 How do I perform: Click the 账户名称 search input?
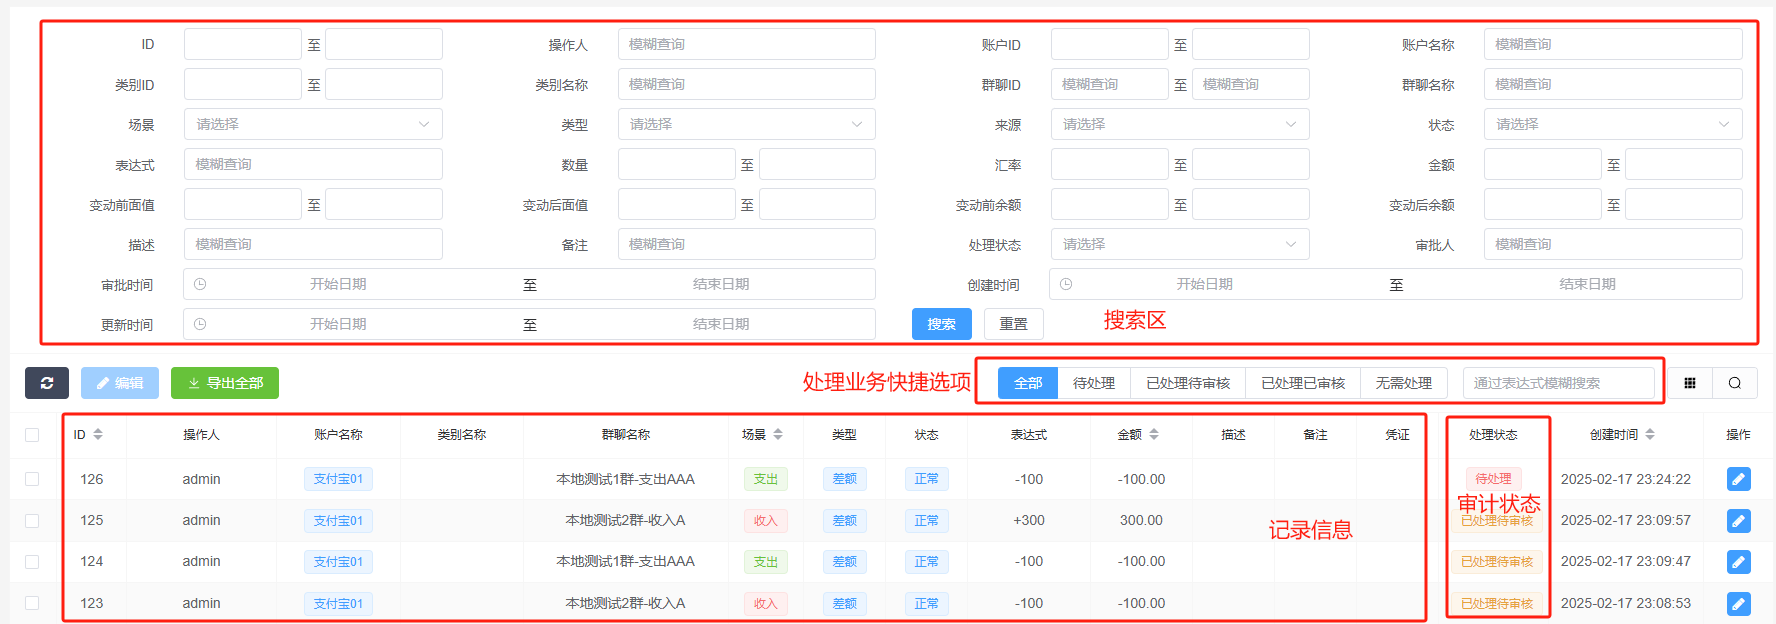pos(1613,44)
